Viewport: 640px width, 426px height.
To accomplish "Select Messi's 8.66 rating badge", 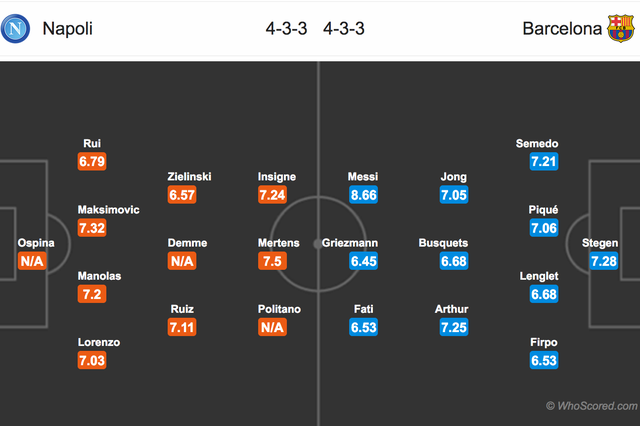I will click(x=362, y=196).
